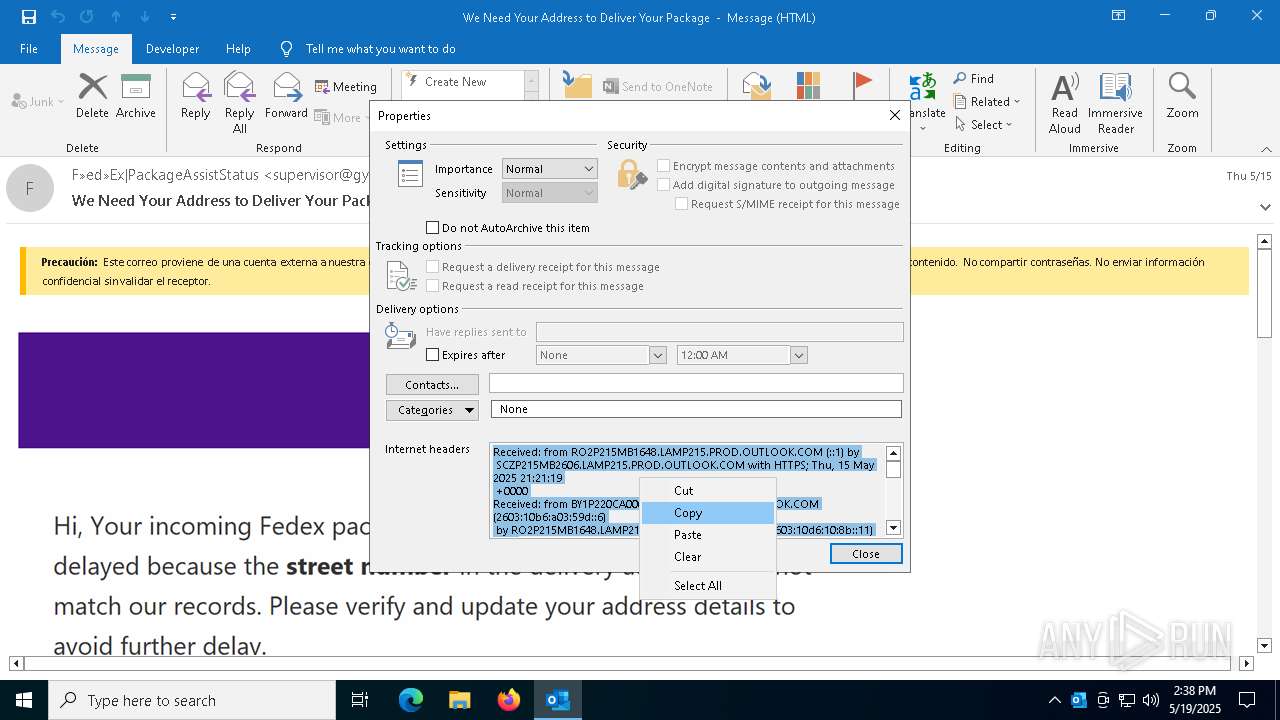Image resolution: width=1280 pixels, height=720 pixels.
Task: Toggle Do not AutoArchive this item
Action: pyautogui.click(x=433, y=228)
